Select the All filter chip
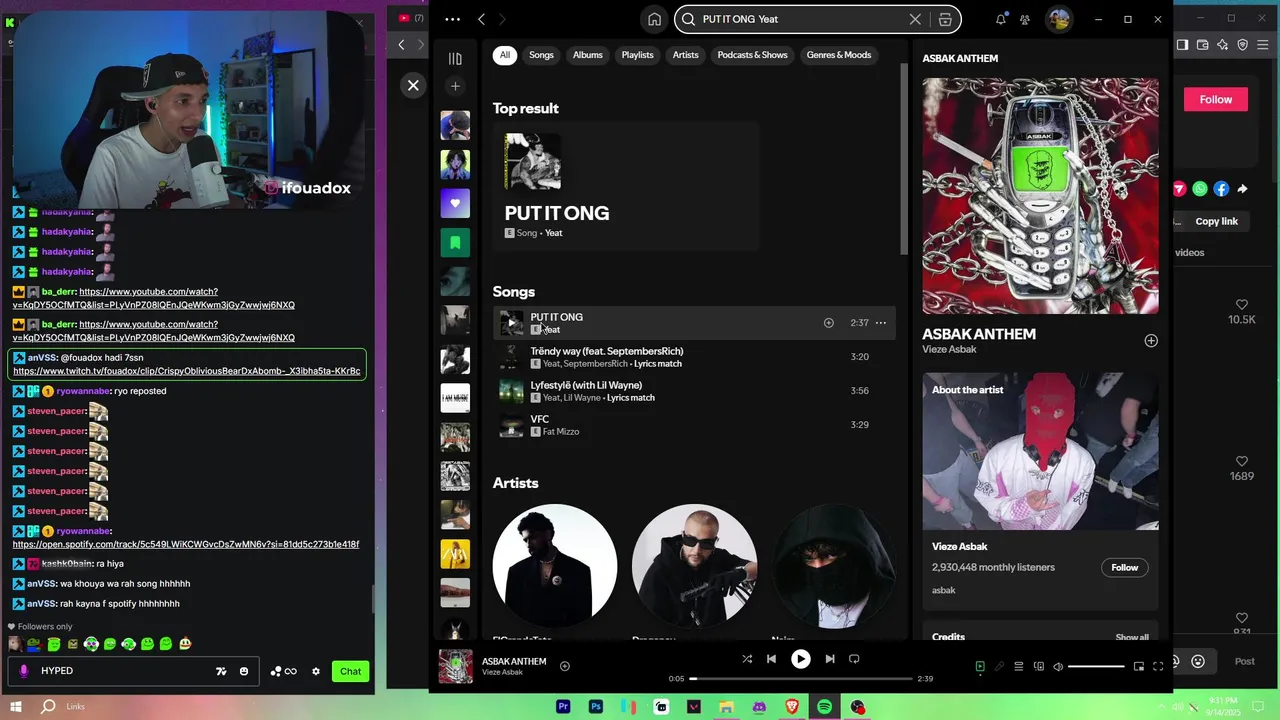This screenshot has height=720, width=1280. (505, 55)
